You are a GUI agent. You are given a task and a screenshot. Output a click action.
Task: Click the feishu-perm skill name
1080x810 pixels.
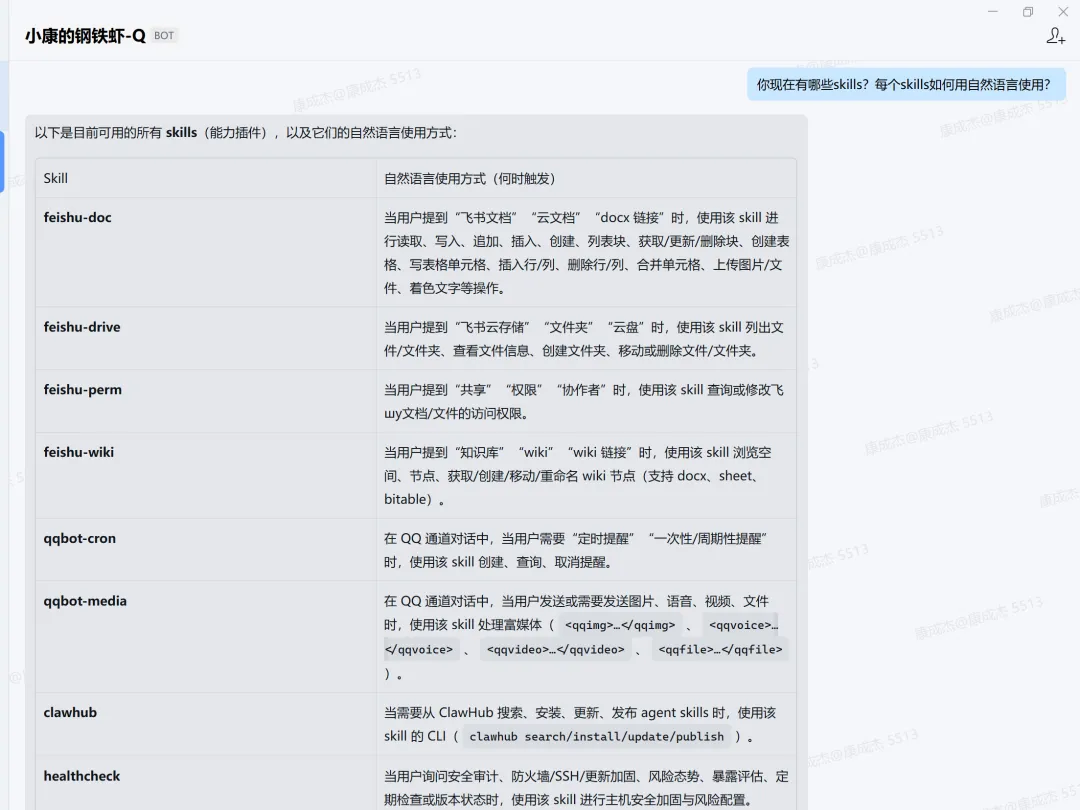tap(83, 390)
